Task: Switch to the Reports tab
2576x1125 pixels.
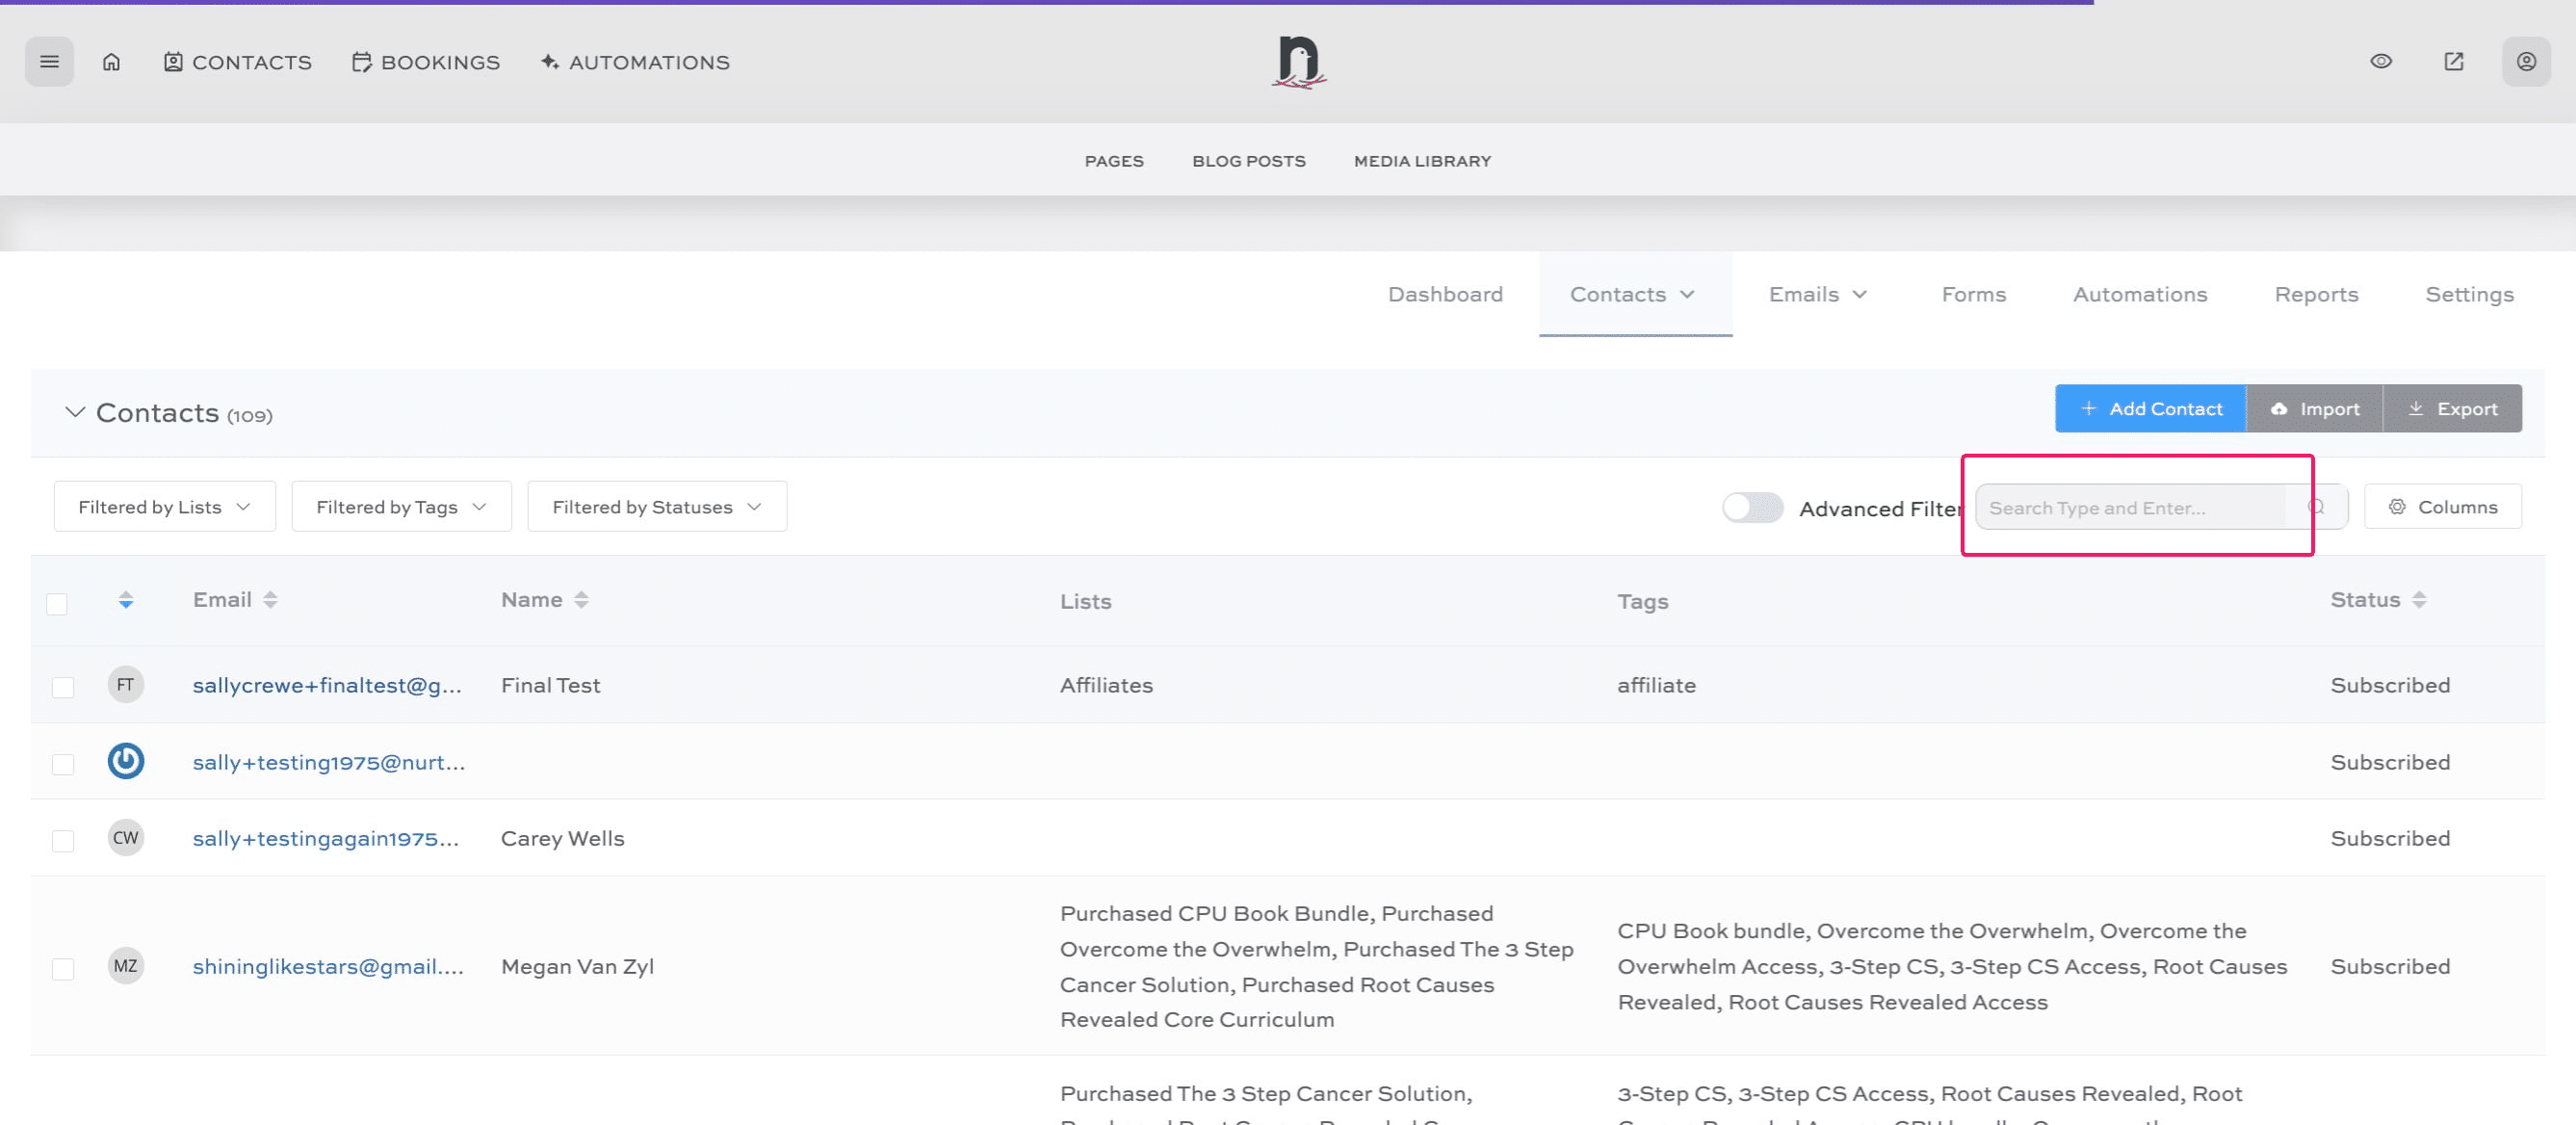Action: [x=2316, y=294]
